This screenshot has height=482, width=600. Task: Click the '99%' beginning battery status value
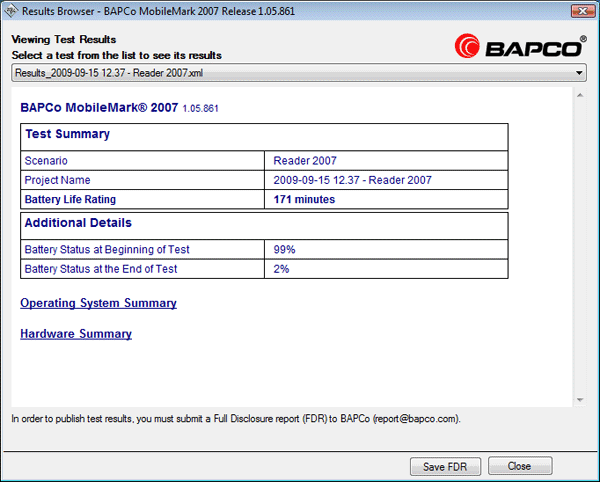[284, 249]
